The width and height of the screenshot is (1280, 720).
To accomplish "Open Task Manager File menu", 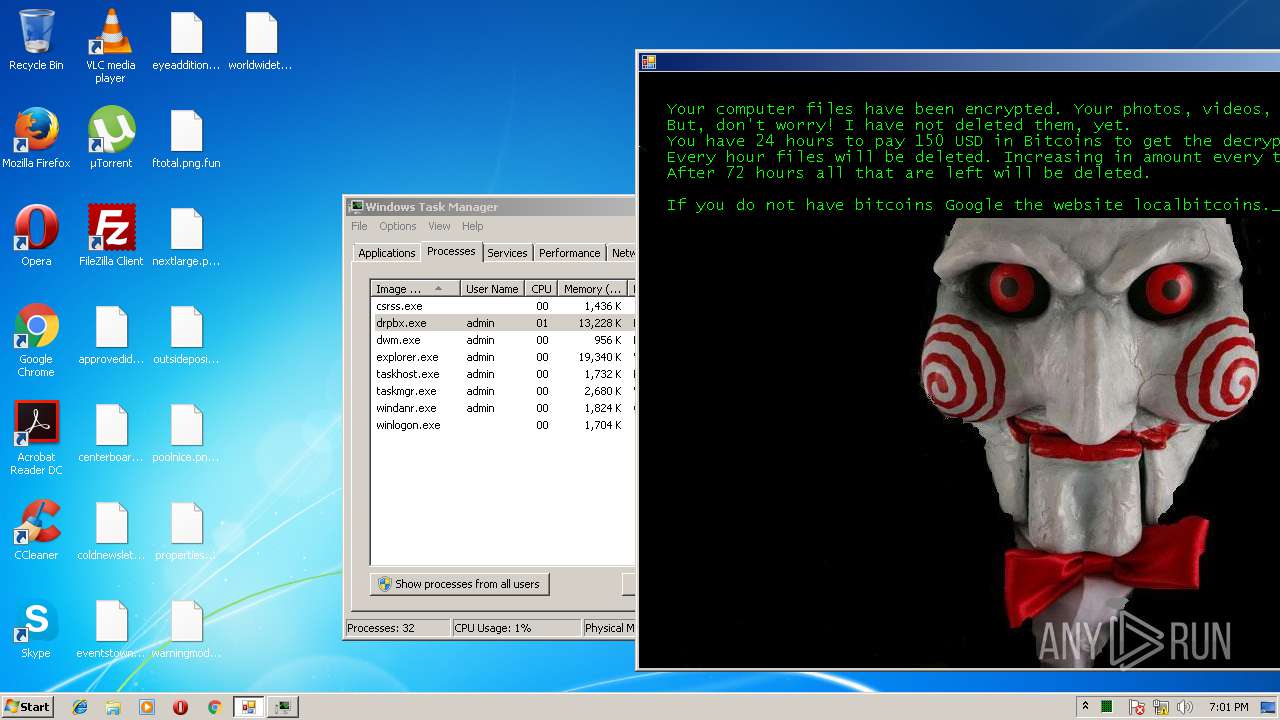I will pyautogui.click(x=359, y=226).
